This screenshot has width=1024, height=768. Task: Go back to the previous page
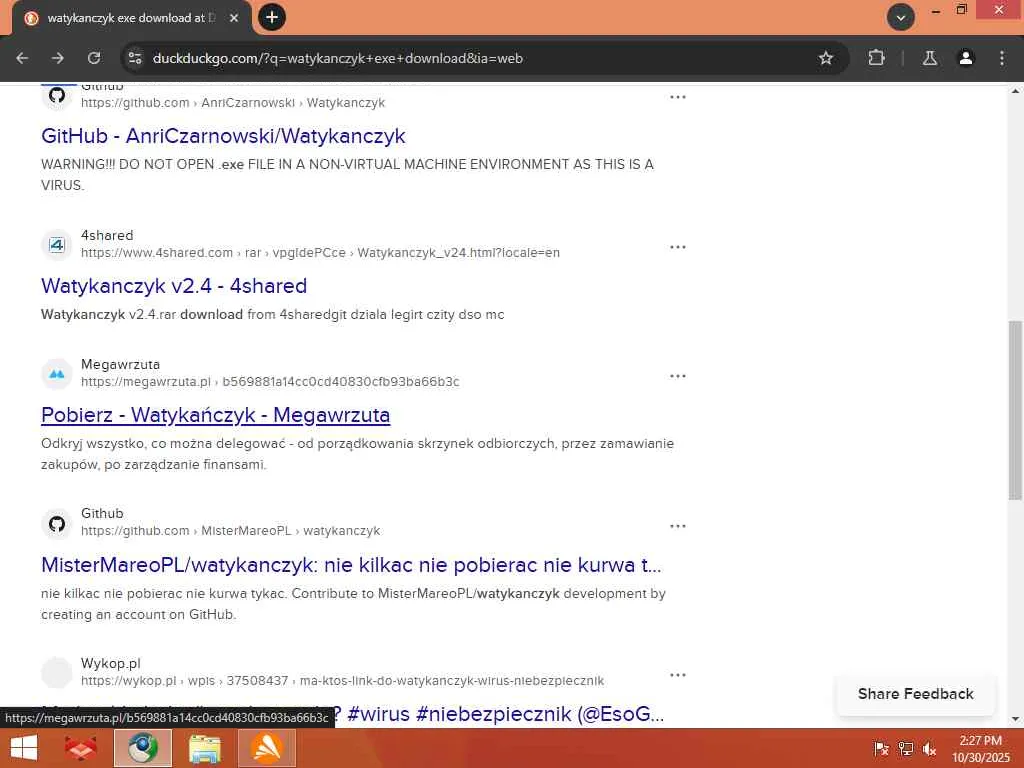[x=22, y=58]
